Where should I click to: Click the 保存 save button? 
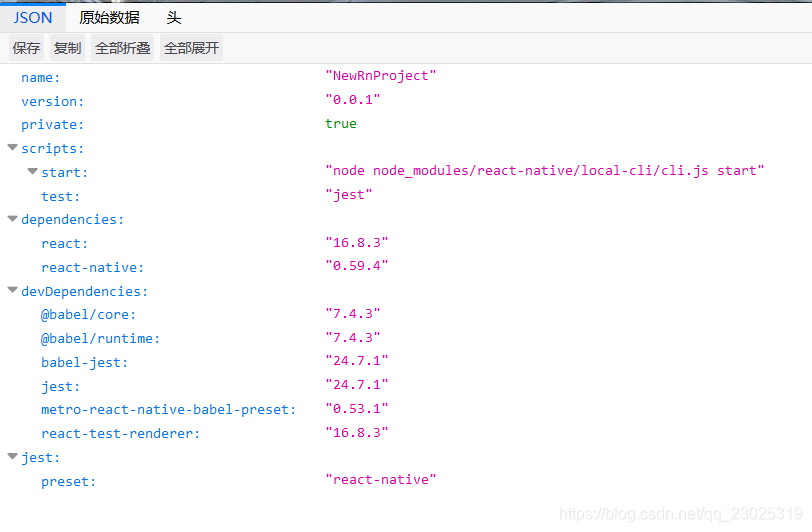click(26, 48)
